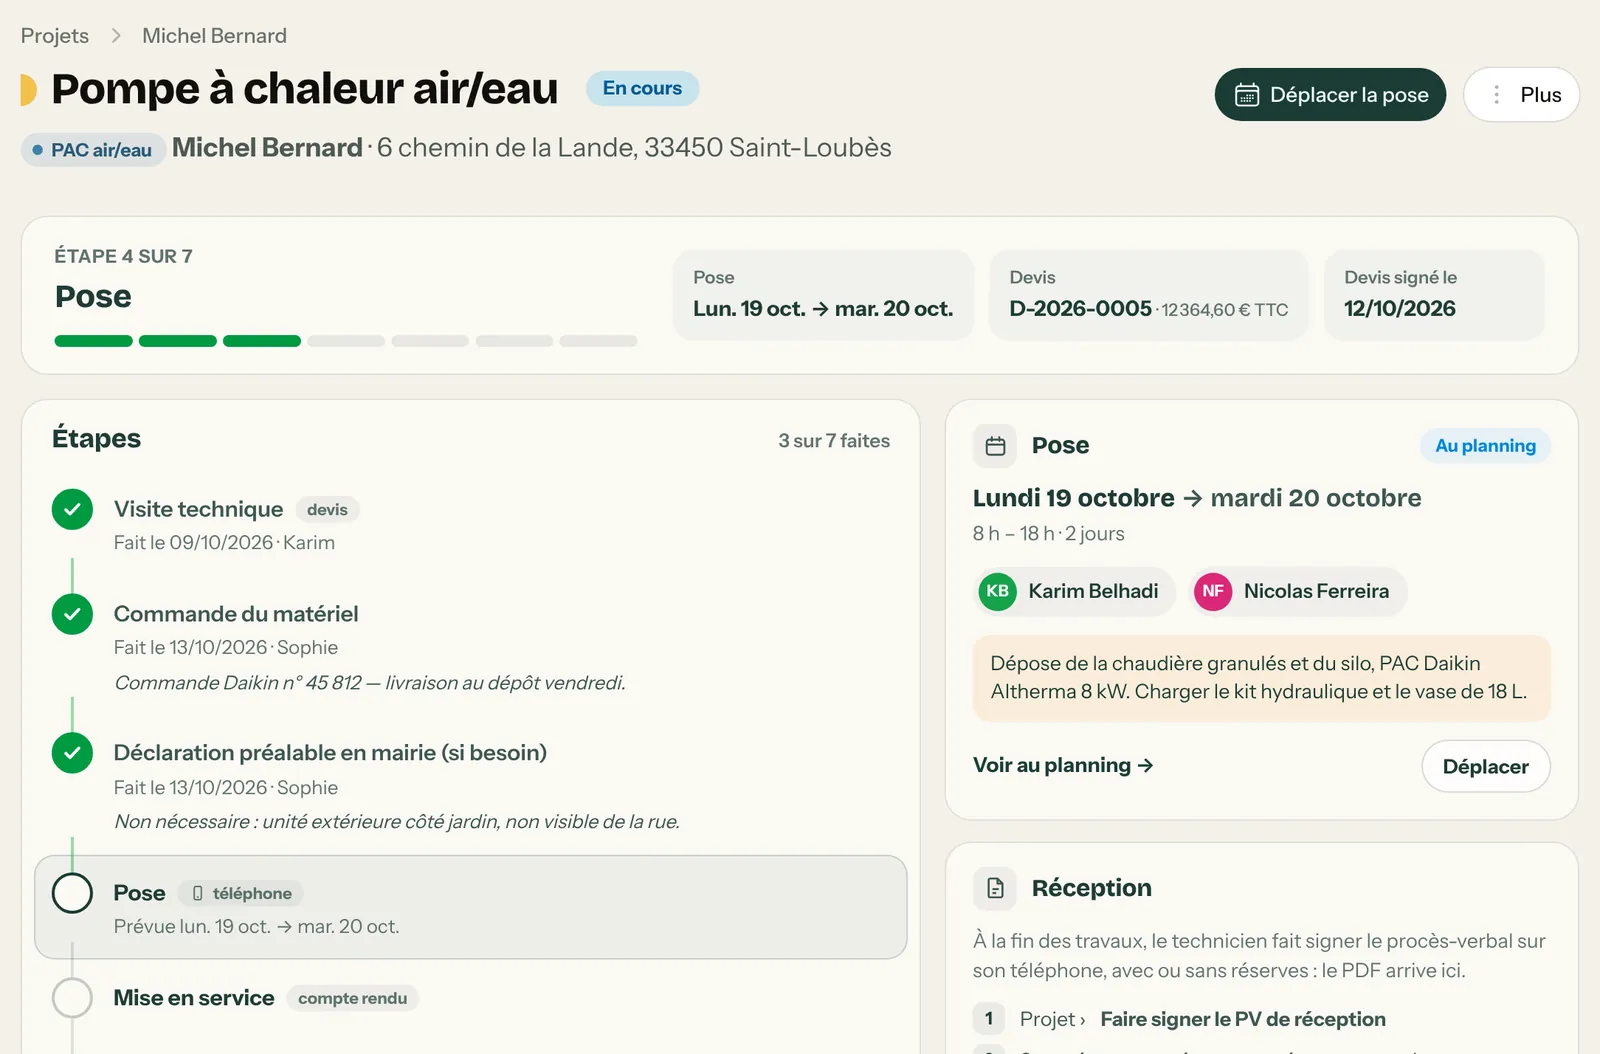Click Michel Bernard client name in header
The image size is (1600, 1054).
(x=267, y=148)
